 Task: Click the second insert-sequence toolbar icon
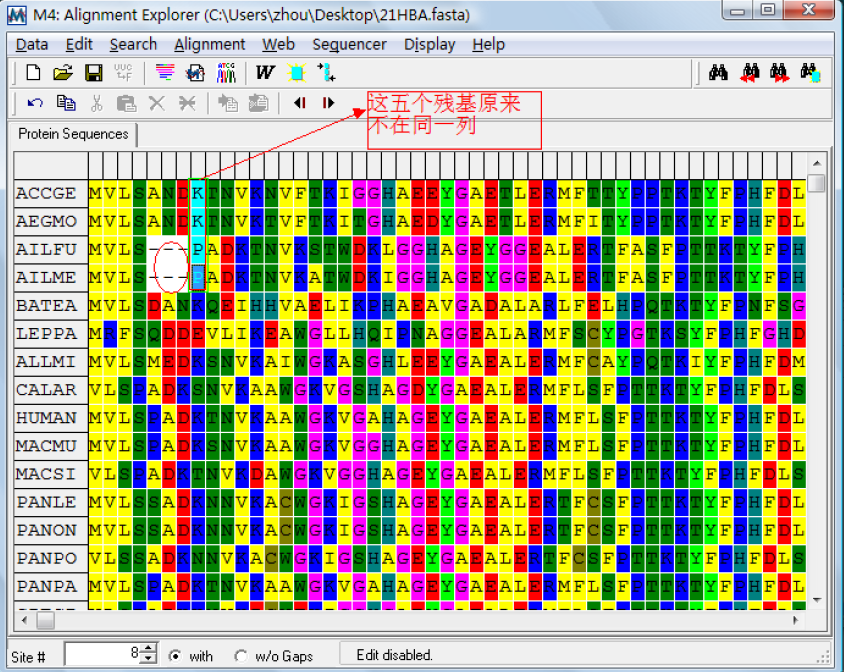pyautogui.click(x=258, y=103)
